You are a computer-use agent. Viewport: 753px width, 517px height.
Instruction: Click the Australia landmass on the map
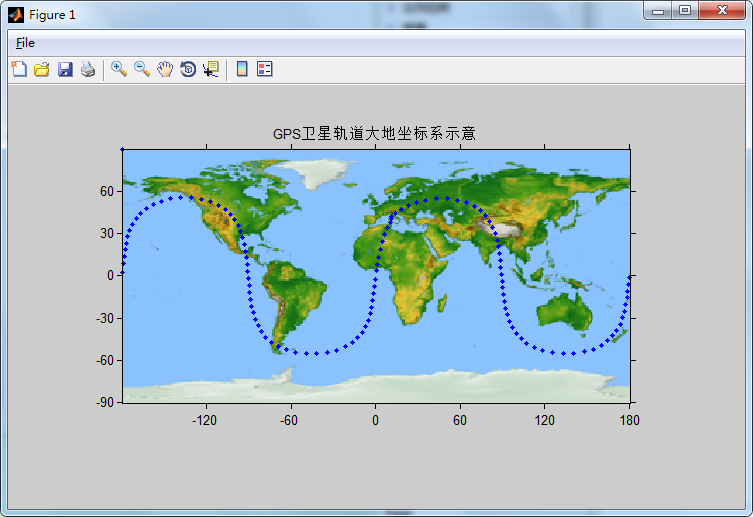(566, 312)
